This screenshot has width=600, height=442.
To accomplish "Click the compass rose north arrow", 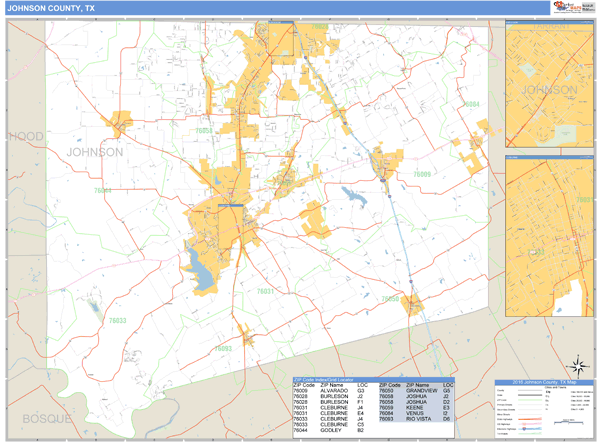I will (578, 366).
